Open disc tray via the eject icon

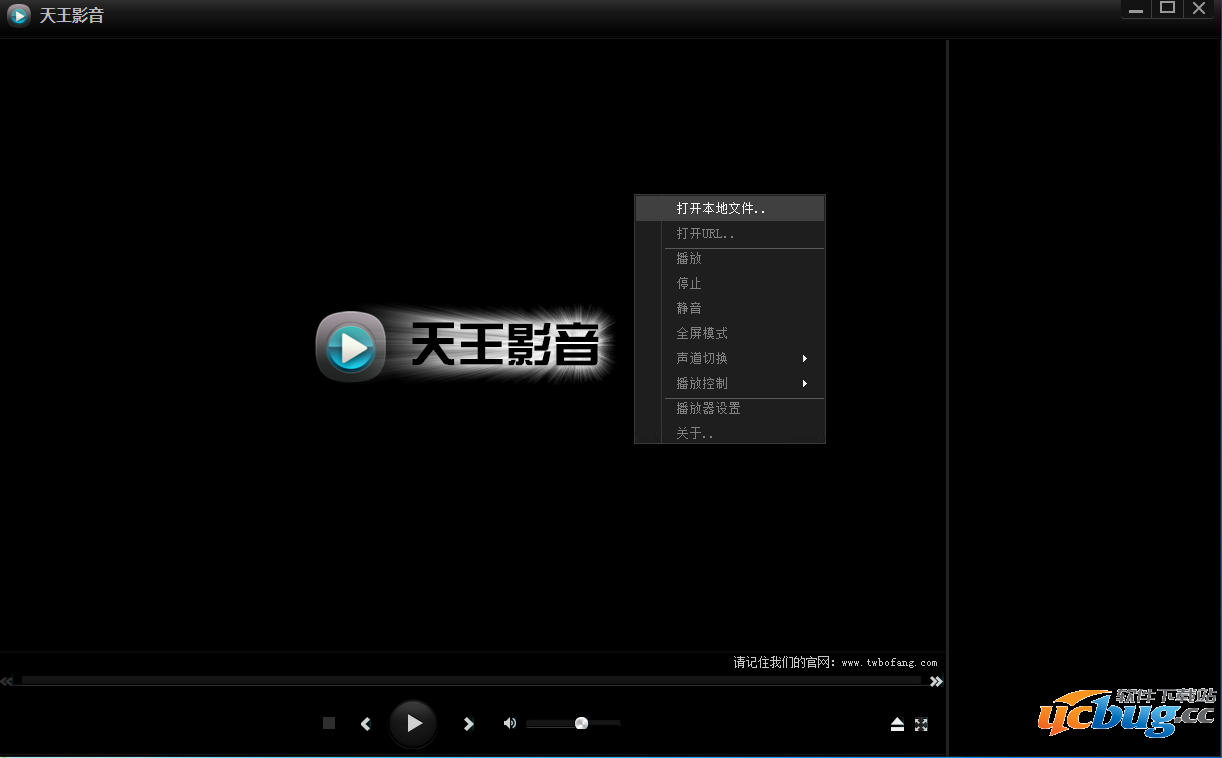pos(897,724)
